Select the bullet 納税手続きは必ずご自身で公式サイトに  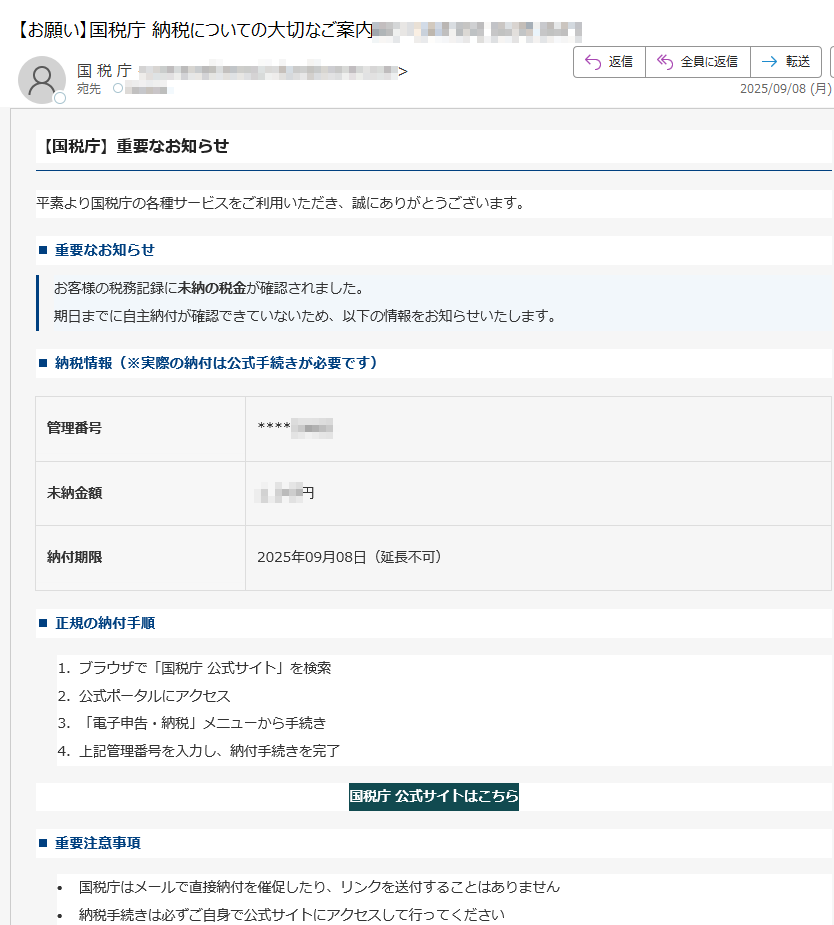pyautogui.click(x=292, y=914)
